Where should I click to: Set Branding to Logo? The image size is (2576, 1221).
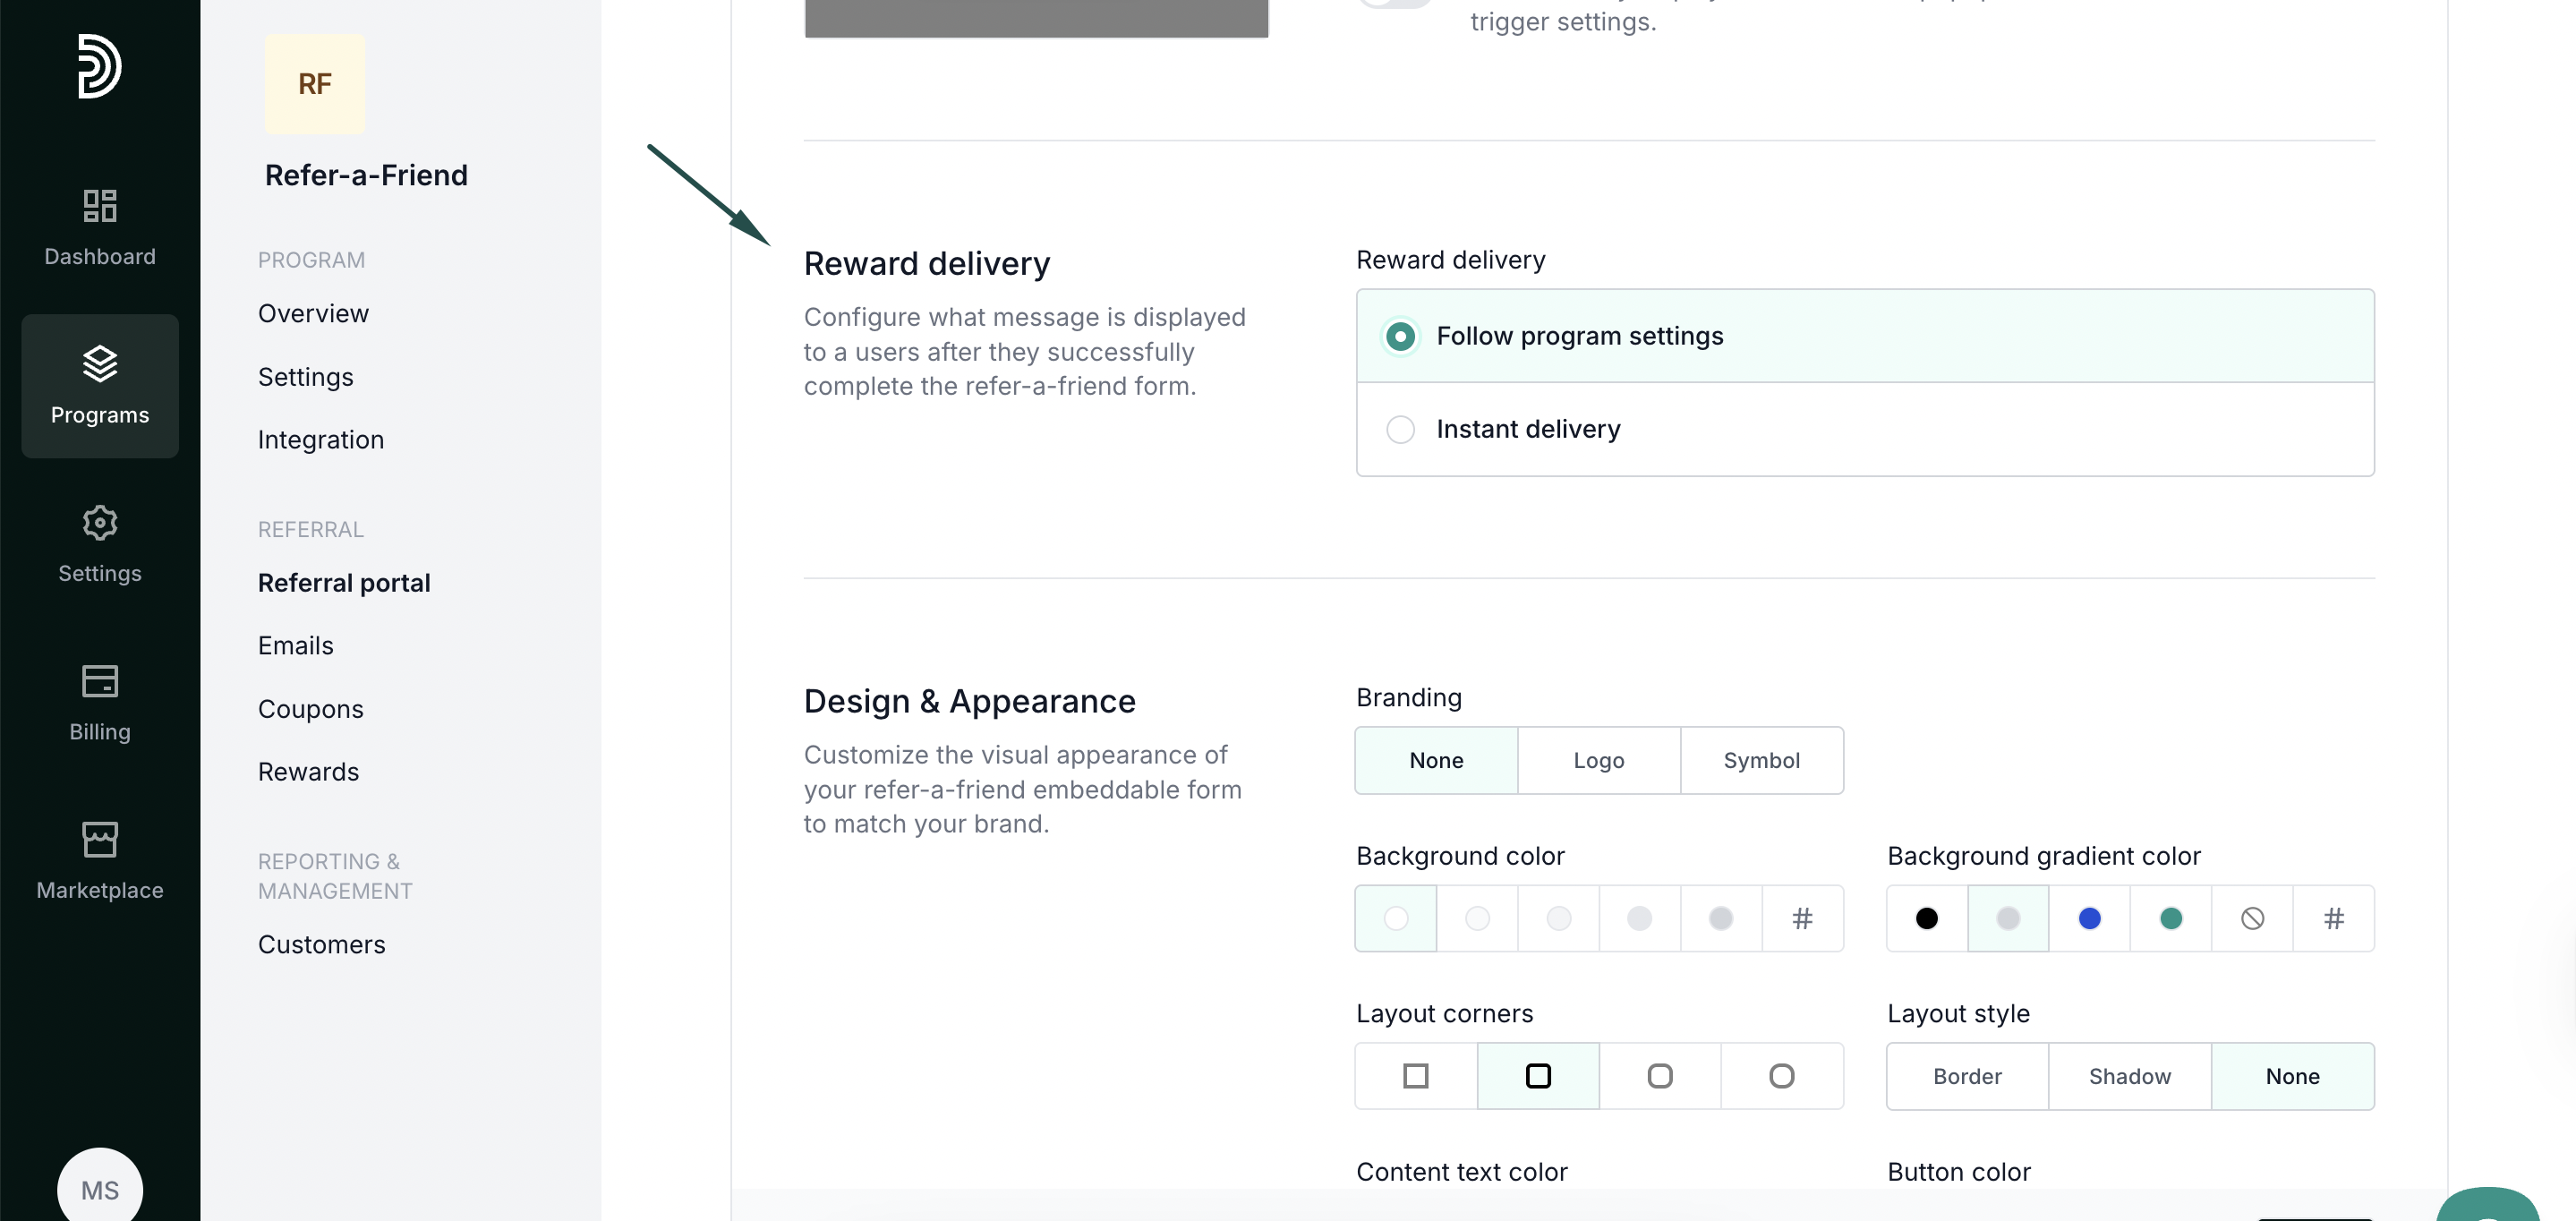tap(1598, 760)
